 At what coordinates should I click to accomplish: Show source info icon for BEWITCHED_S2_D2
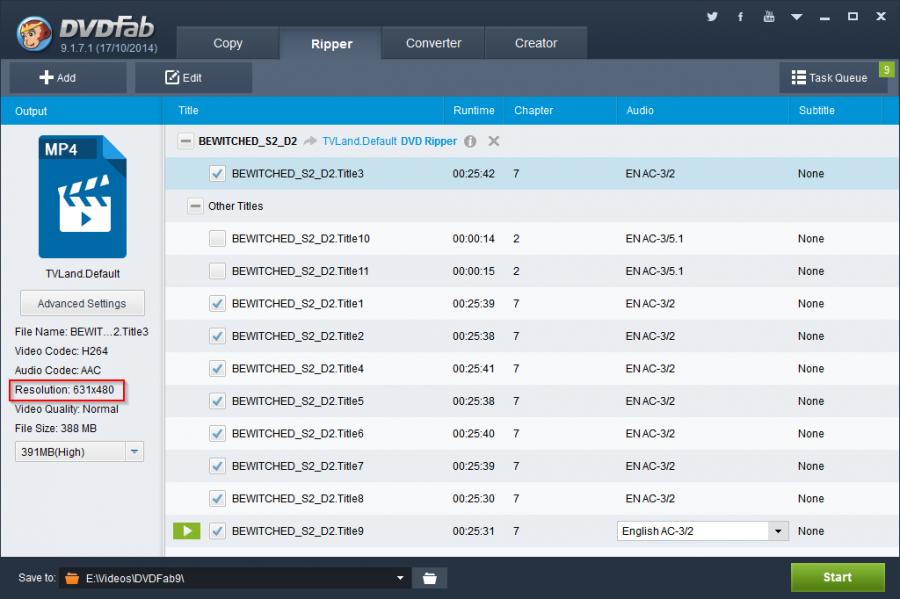click(470, 141)
